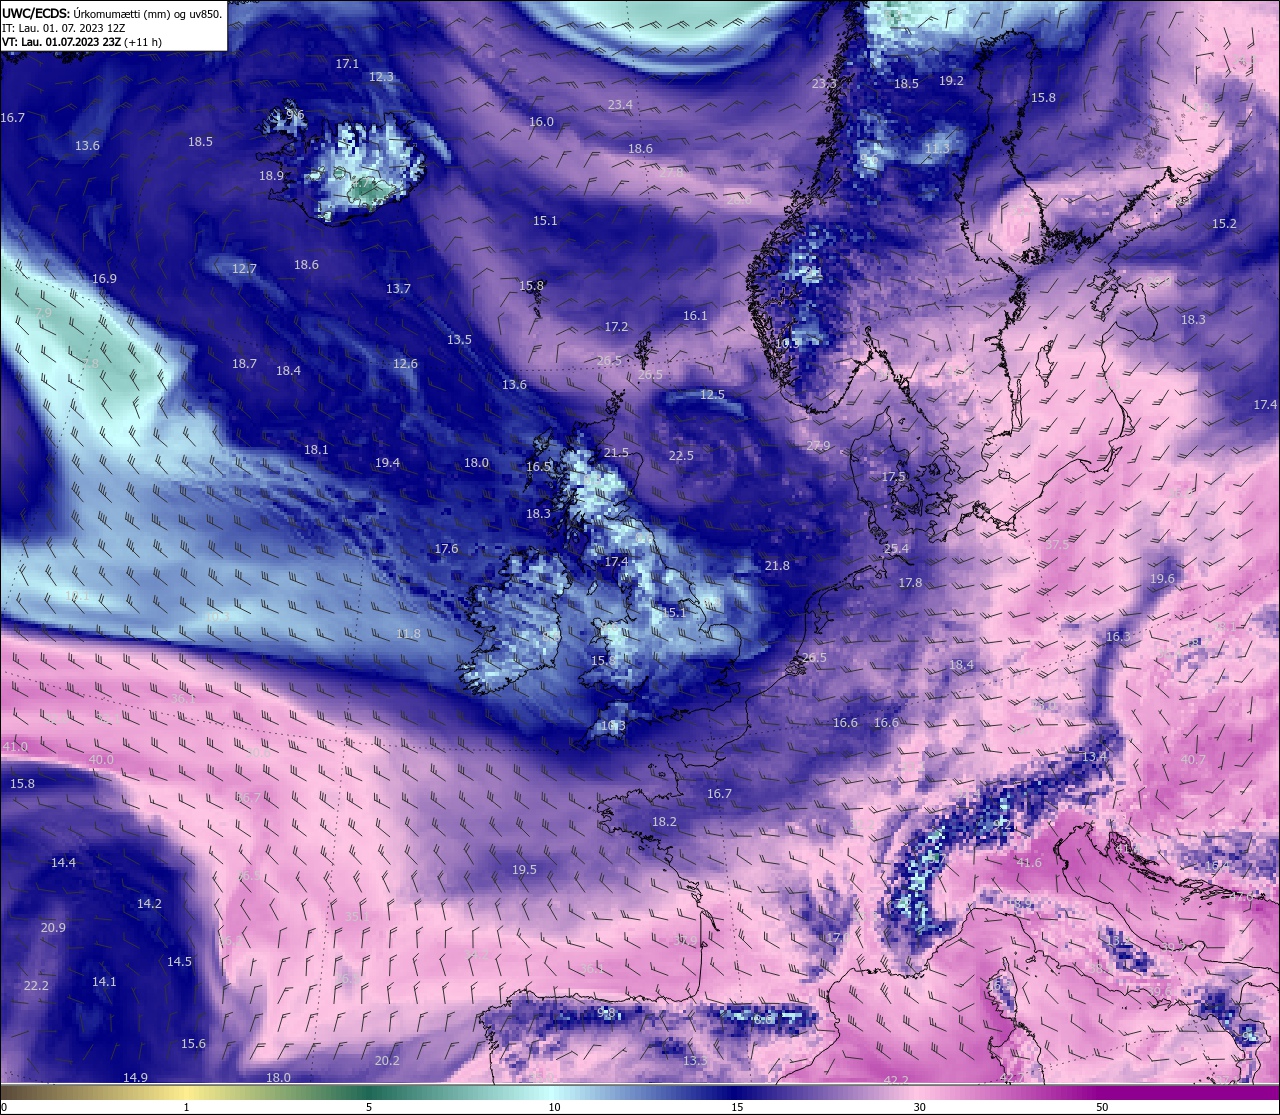The image size is (1280, 1115).
Task: Select the colorbar tick label 10
Action: 554,1107
